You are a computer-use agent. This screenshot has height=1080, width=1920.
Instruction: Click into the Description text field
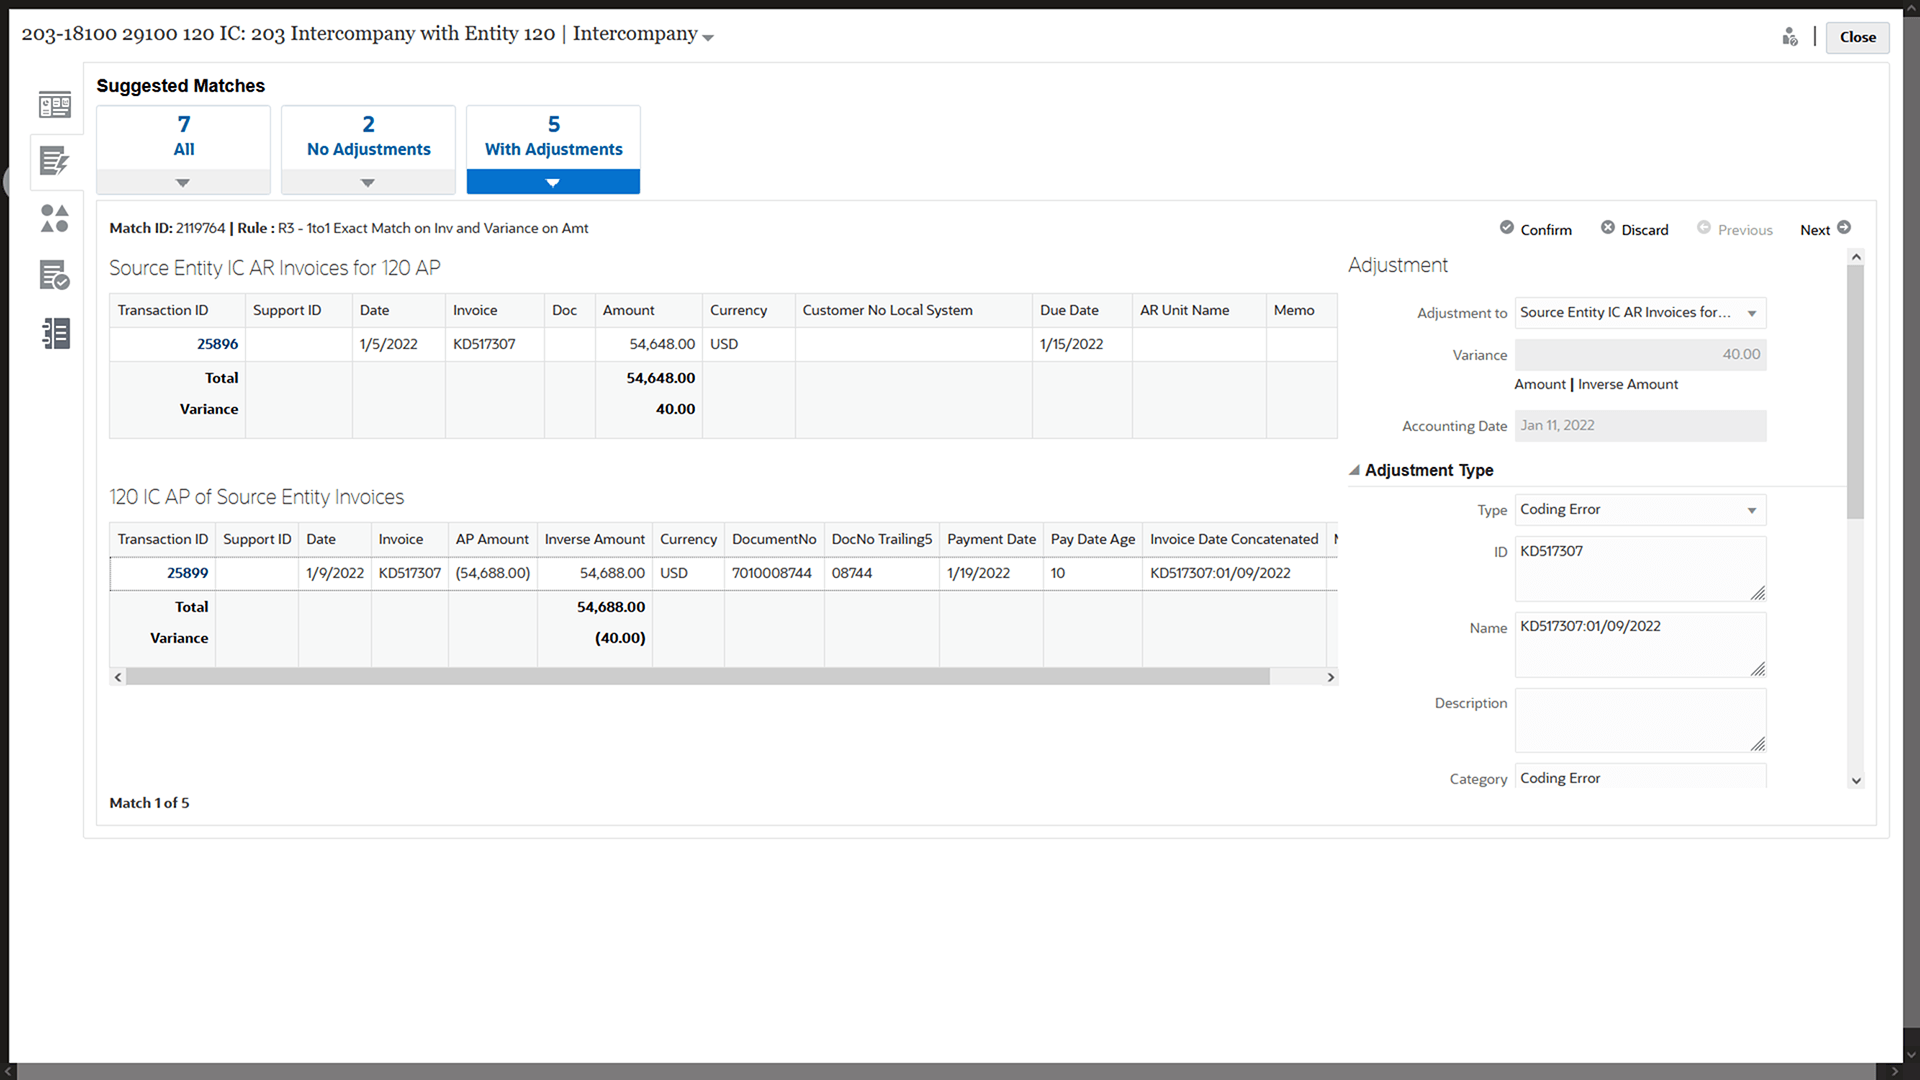tap(1638, 719)
